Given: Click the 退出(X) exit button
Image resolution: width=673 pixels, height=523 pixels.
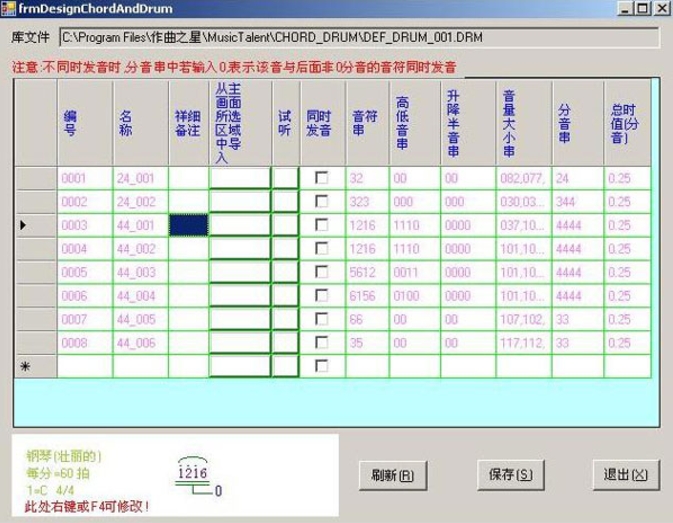Looking at the screenshot, I should pos(626,475).
